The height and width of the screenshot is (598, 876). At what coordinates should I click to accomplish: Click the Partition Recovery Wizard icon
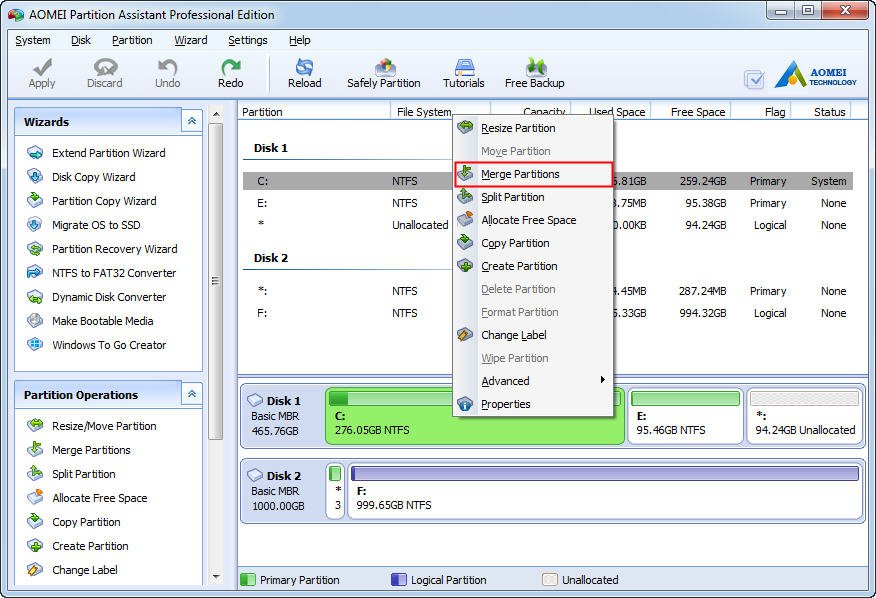[x=35, y=249]
